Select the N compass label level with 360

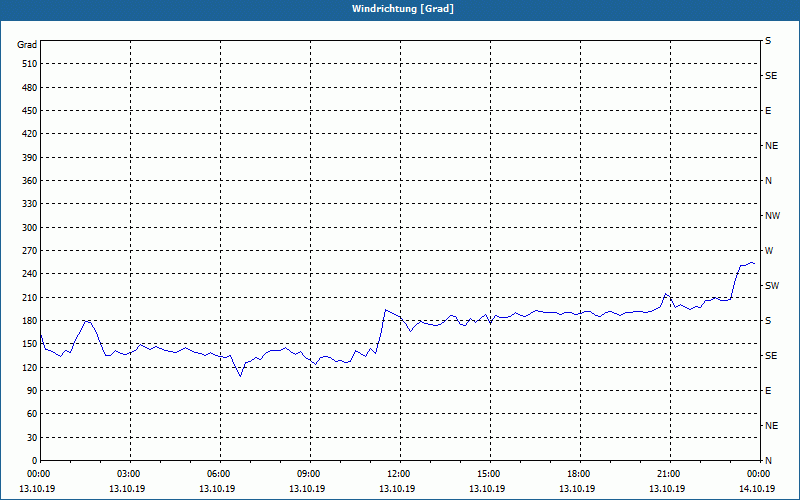pyautogui.click(x=768, y=181)
